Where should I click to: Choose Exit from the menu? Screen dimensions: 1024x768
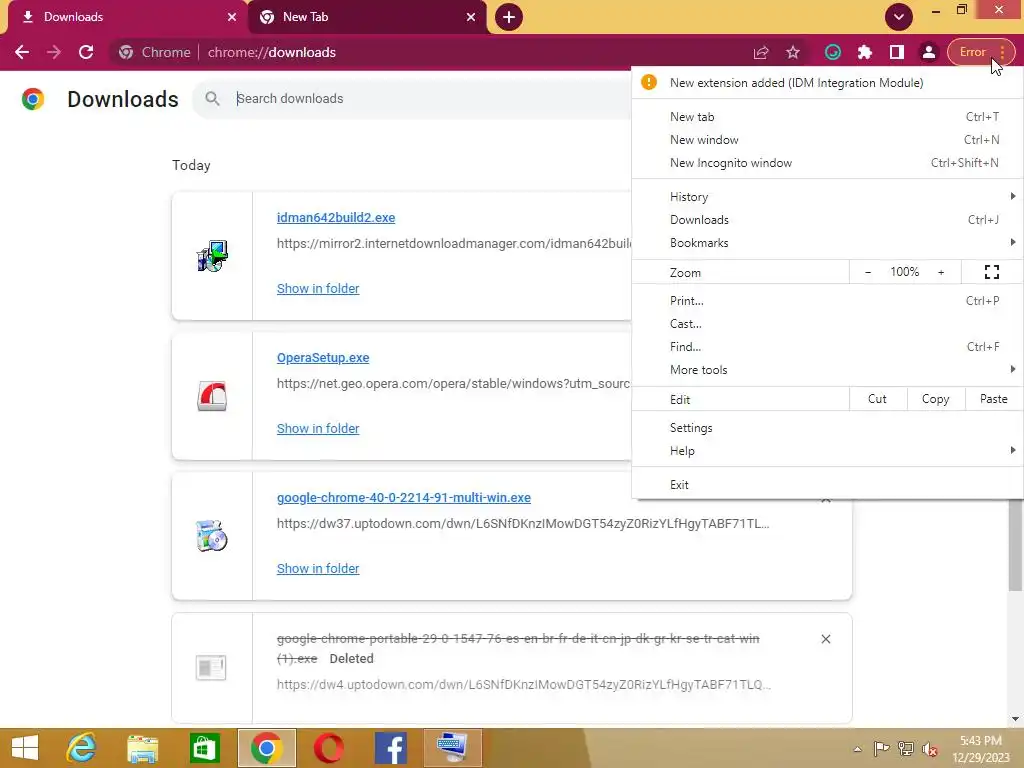coord(827,485)
